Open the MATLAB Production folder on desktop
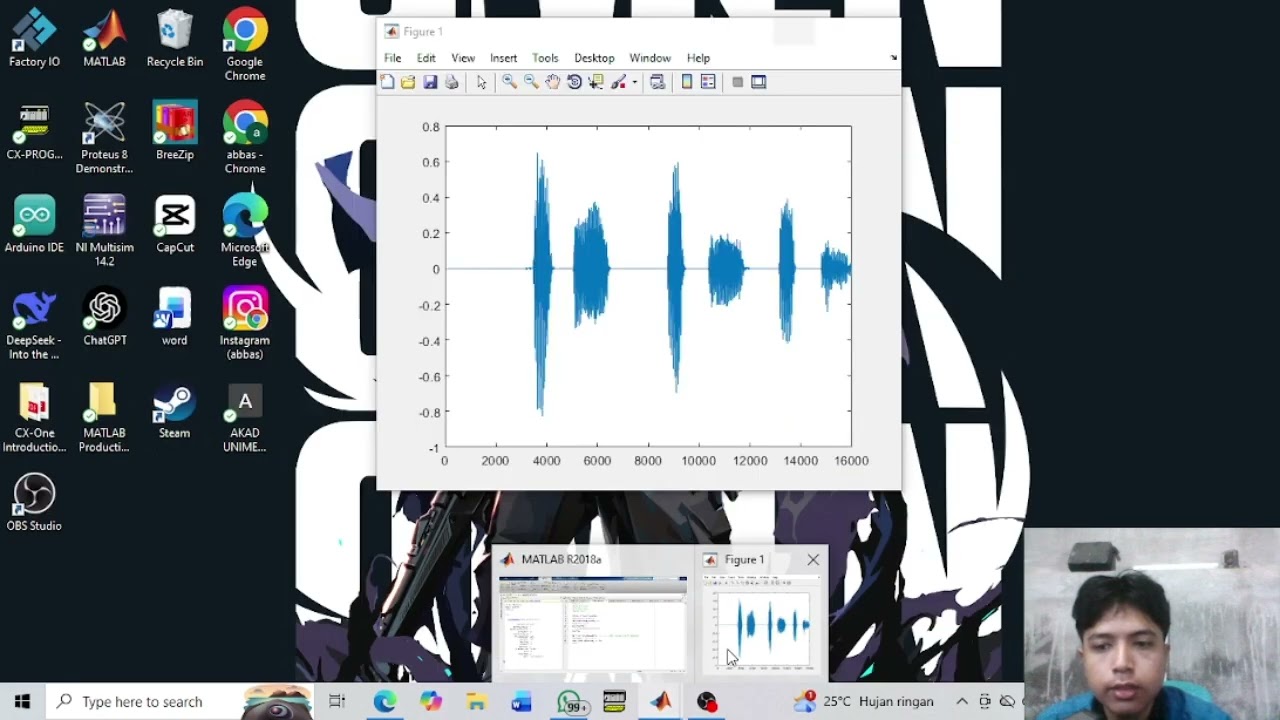This screenshot has width=1280, height=720. pyautogui.click(x=104, y=417)
